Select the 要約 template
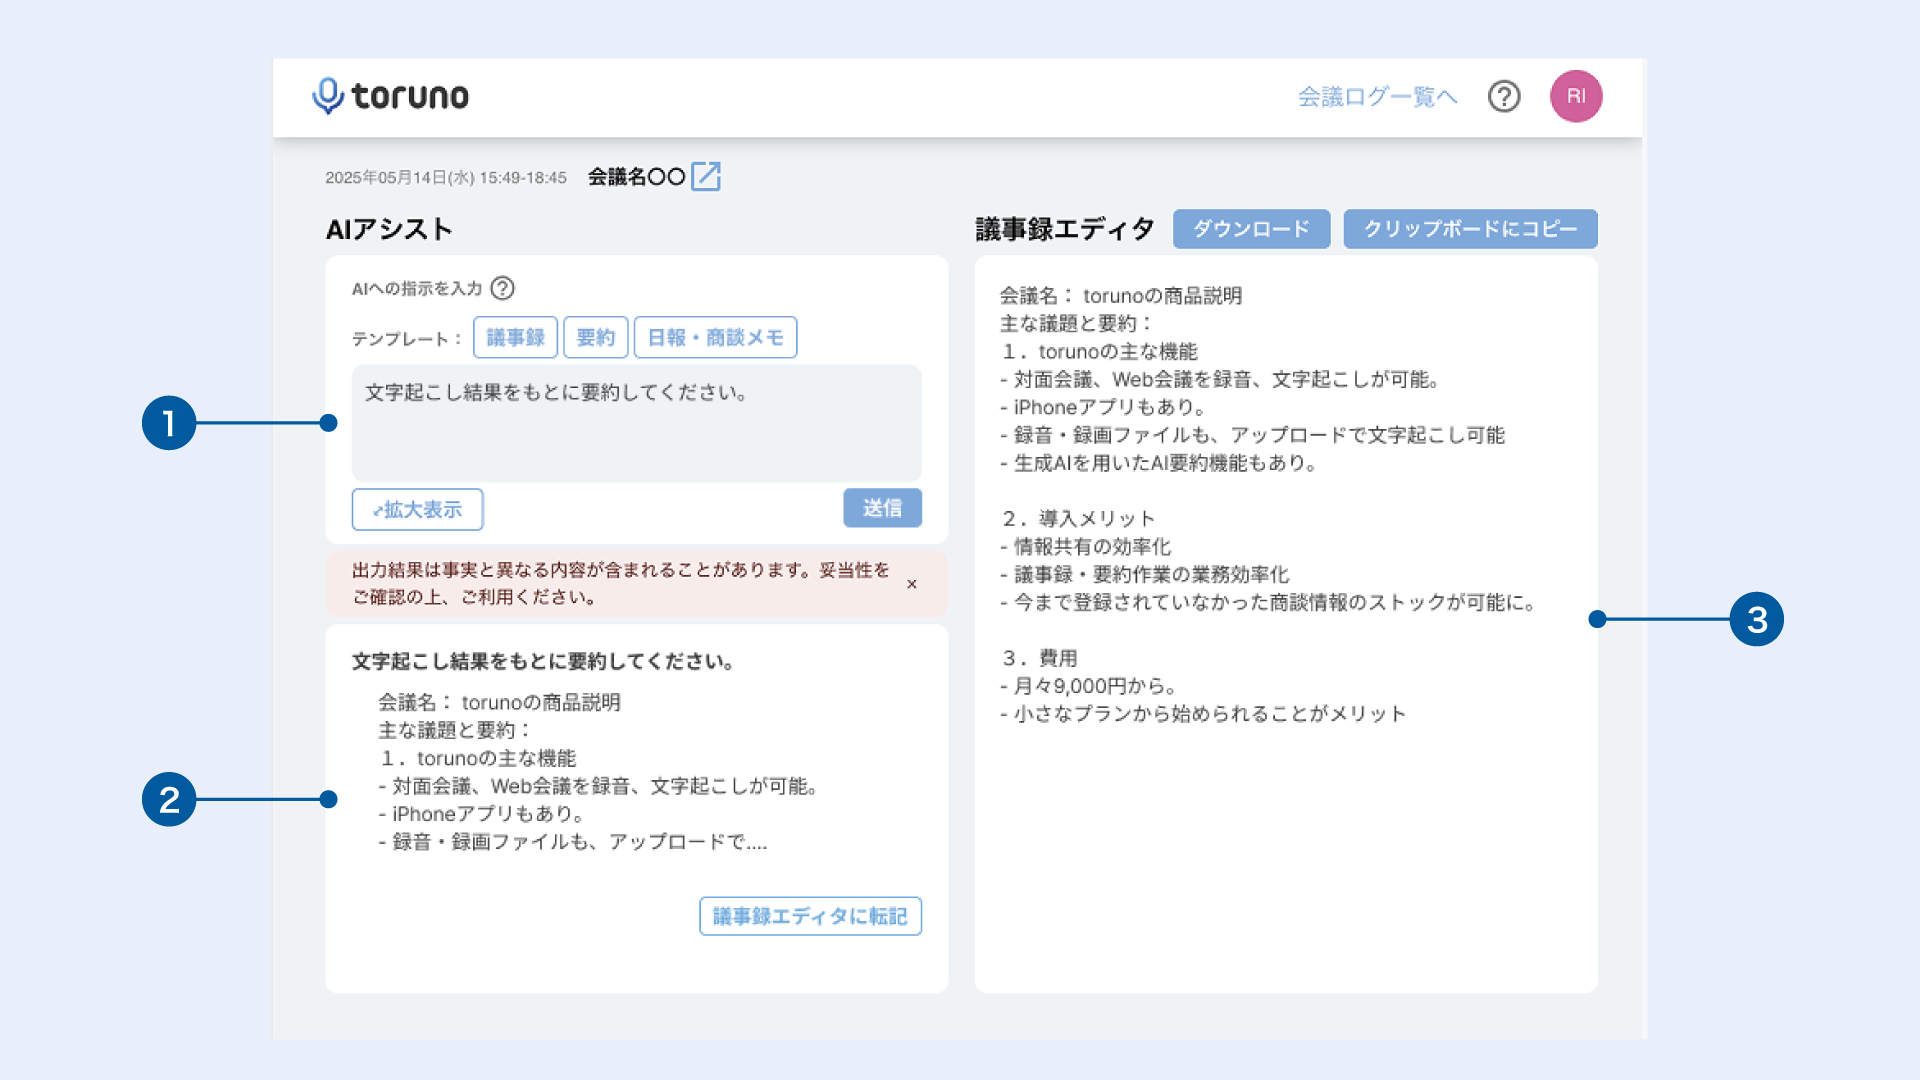The image size is (1920, 1080). coord(596,337)
